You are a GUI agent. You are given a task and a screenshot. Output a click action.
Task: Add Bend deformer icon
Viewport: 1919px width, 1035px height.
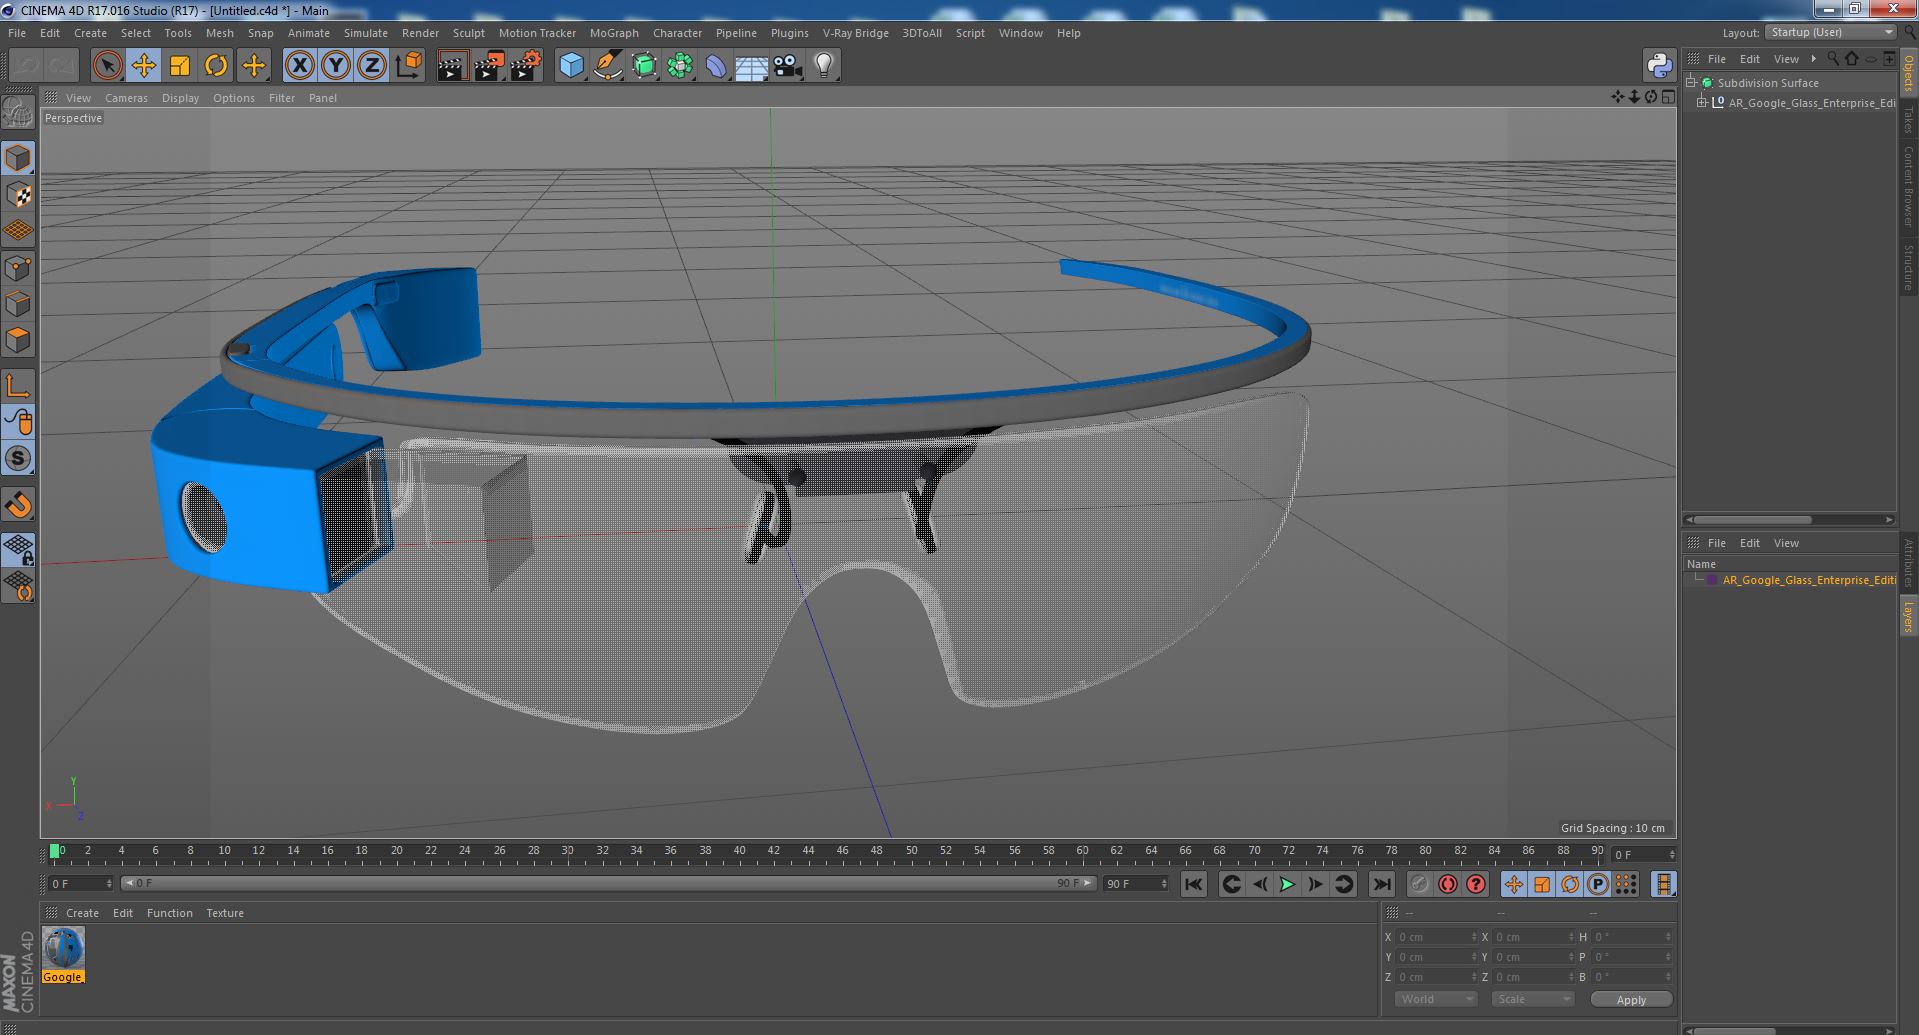click(x=716, y=66)
